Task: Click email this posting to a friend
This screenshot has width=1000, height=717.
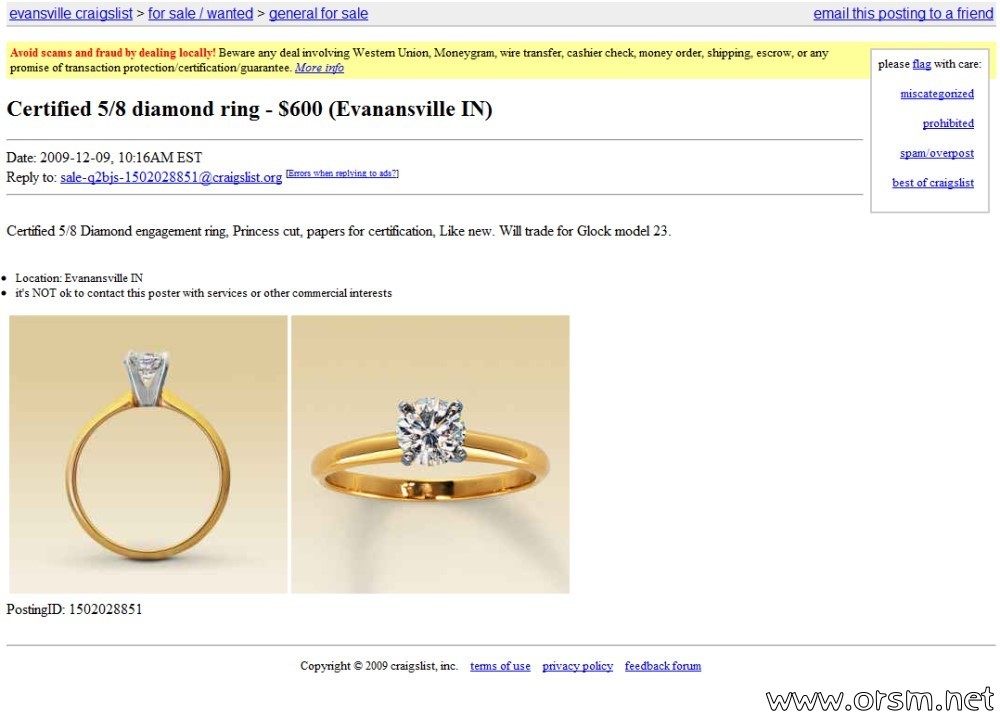Action: coord(903,13)
